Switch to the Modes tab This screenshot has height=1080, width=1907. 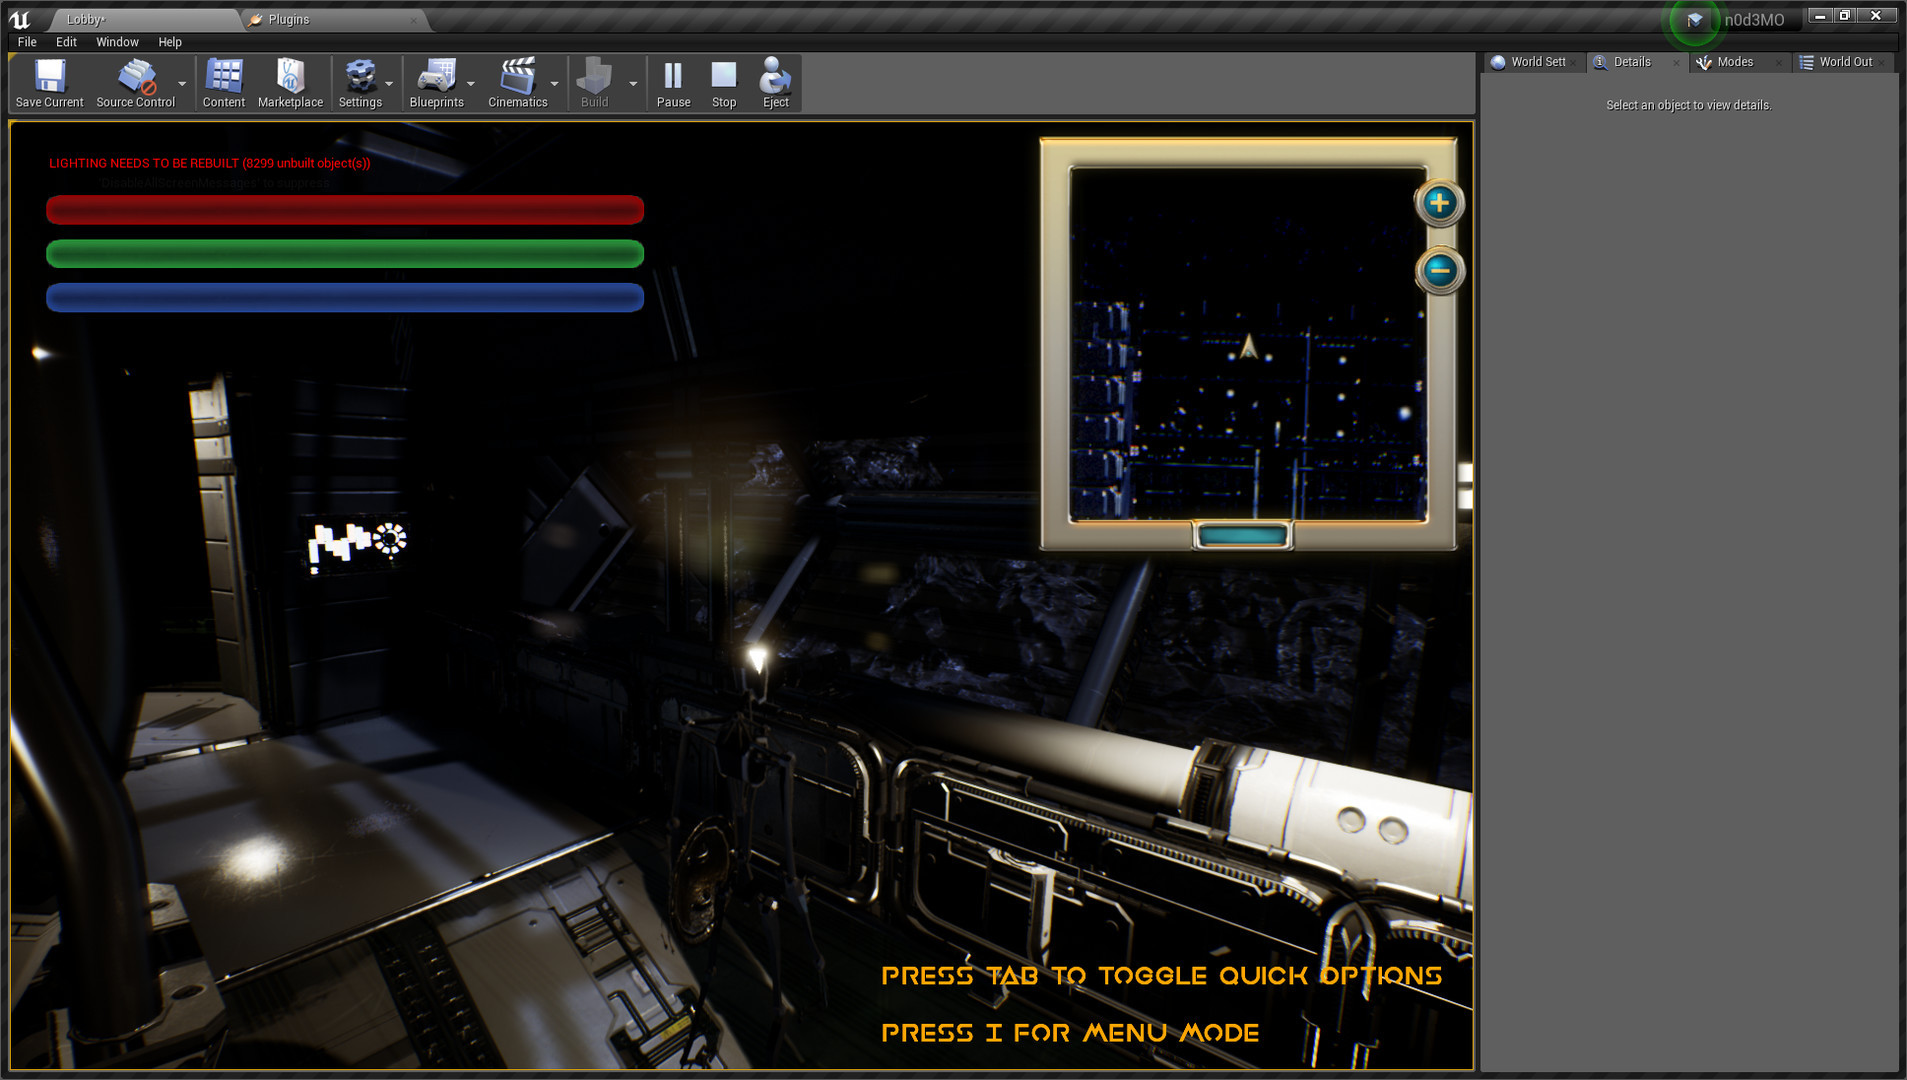[1738, 62]
